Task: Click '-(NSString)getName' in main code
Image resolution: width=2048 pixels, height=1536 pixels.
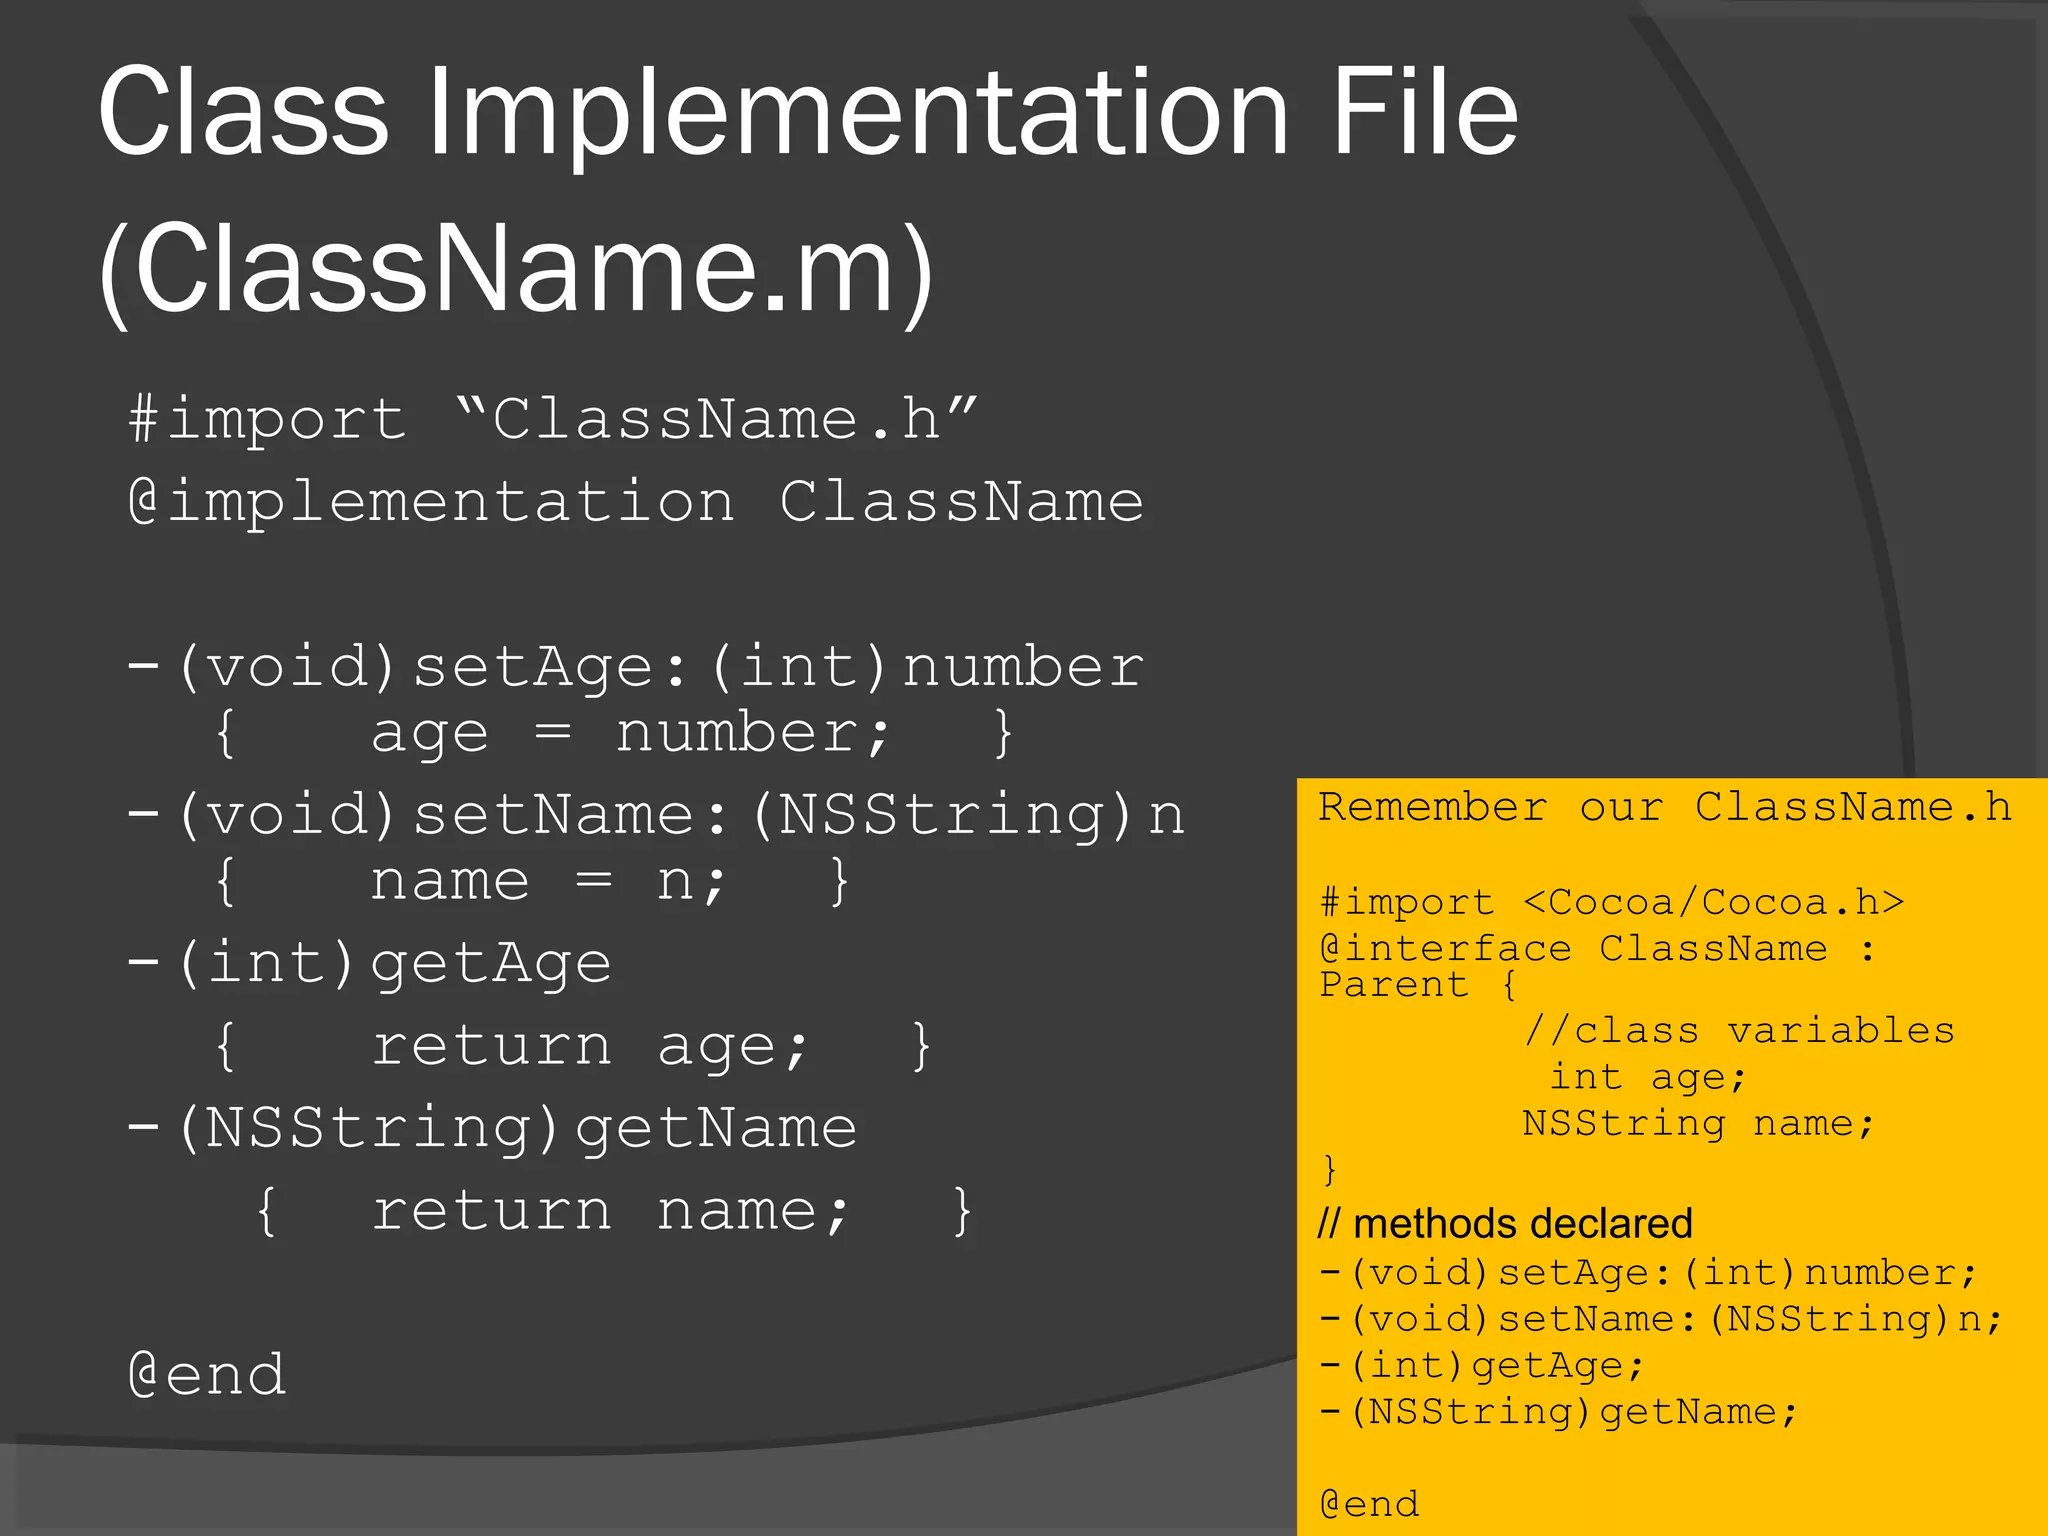Action: tap(493, 1128)
